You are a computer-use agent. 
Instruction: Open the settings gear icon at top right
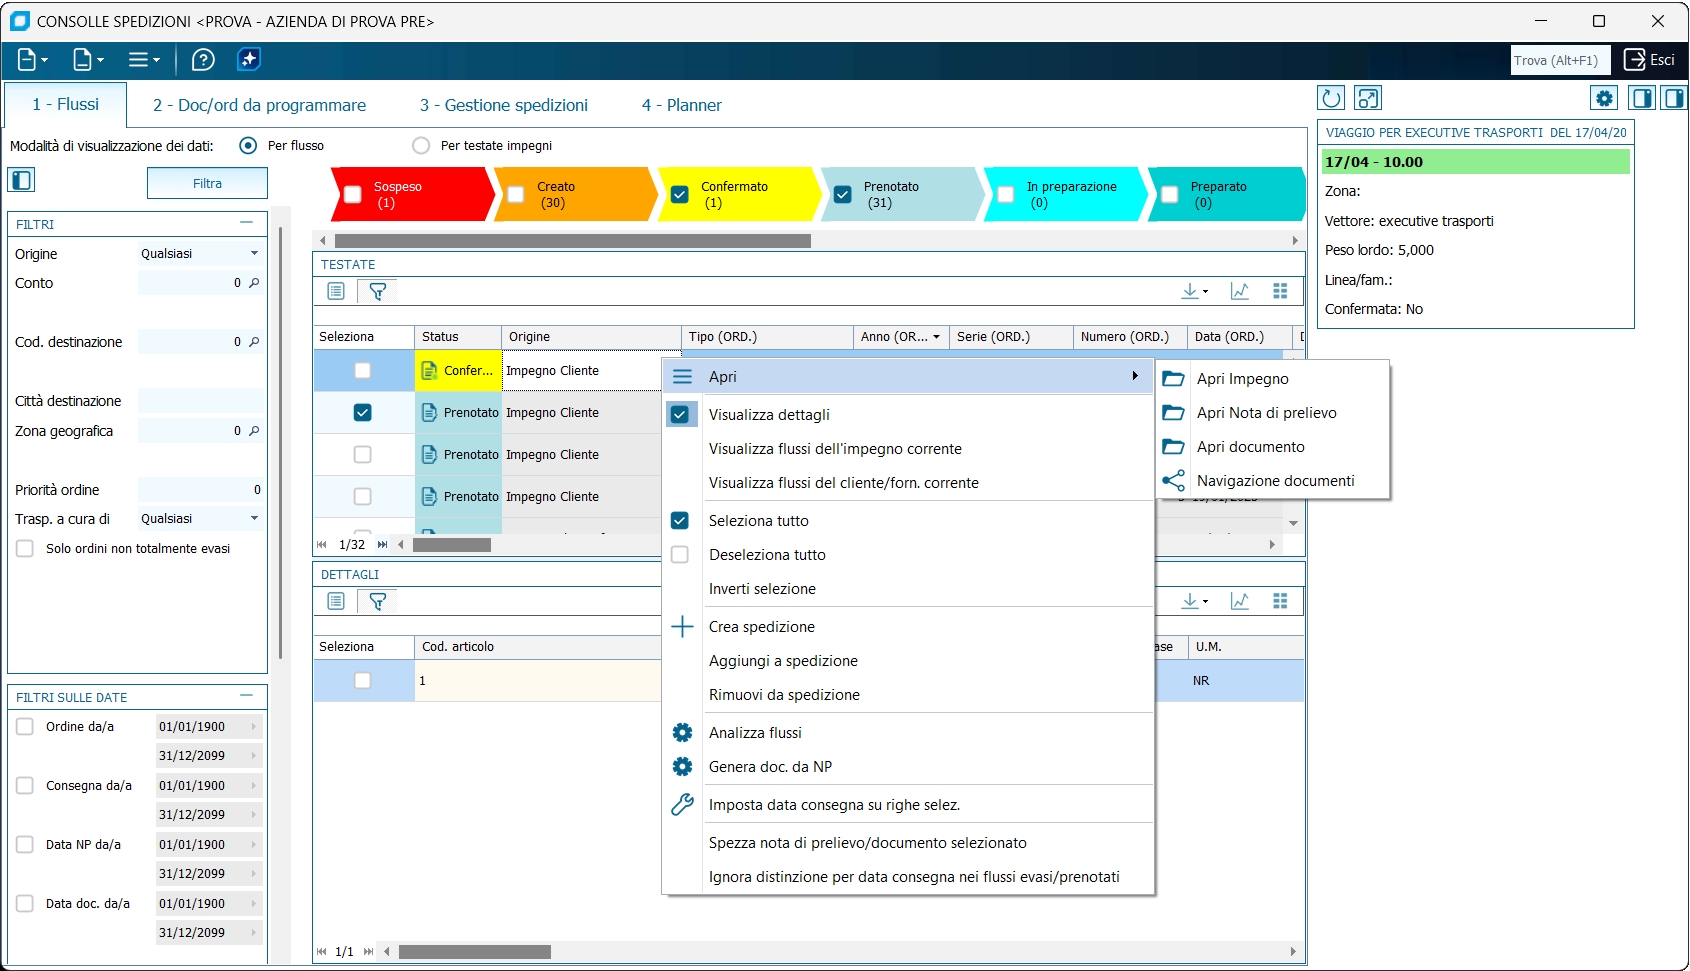point(1604,98)
